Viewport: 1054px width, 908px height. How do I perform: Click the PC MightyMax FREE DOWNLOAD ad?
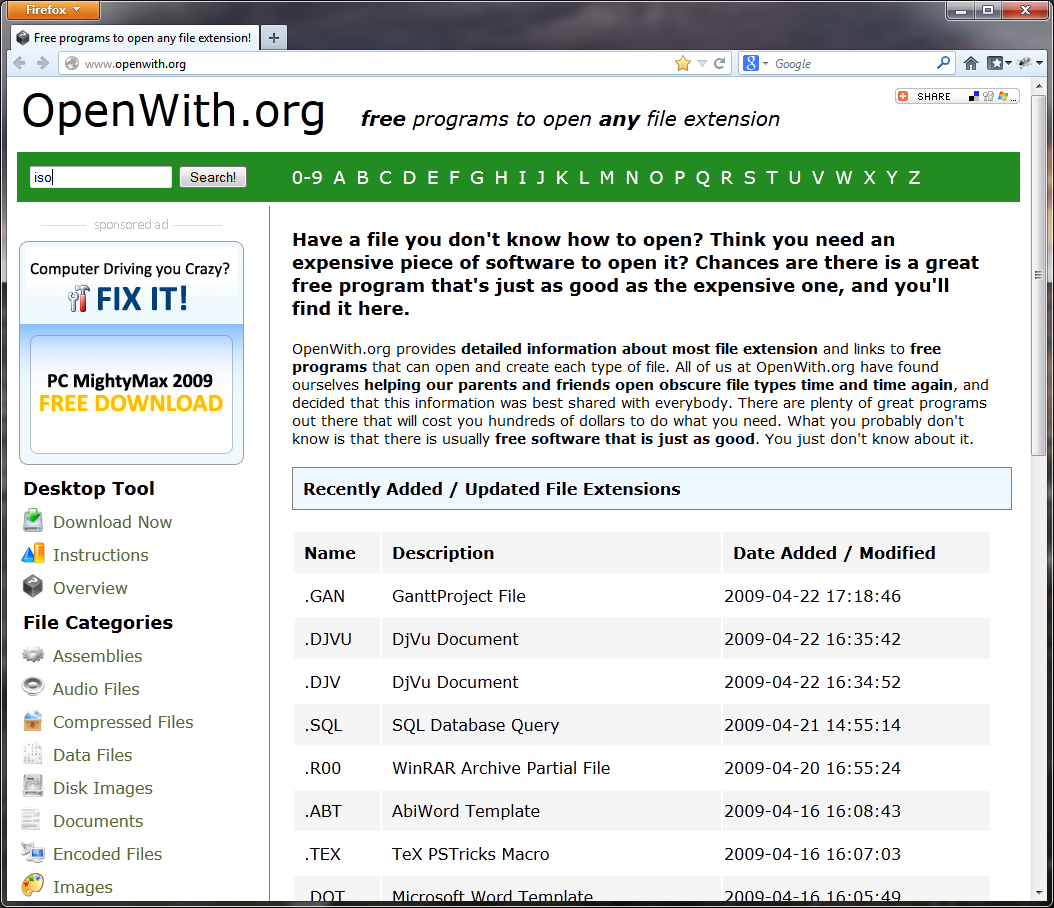(x=131, y=393)
